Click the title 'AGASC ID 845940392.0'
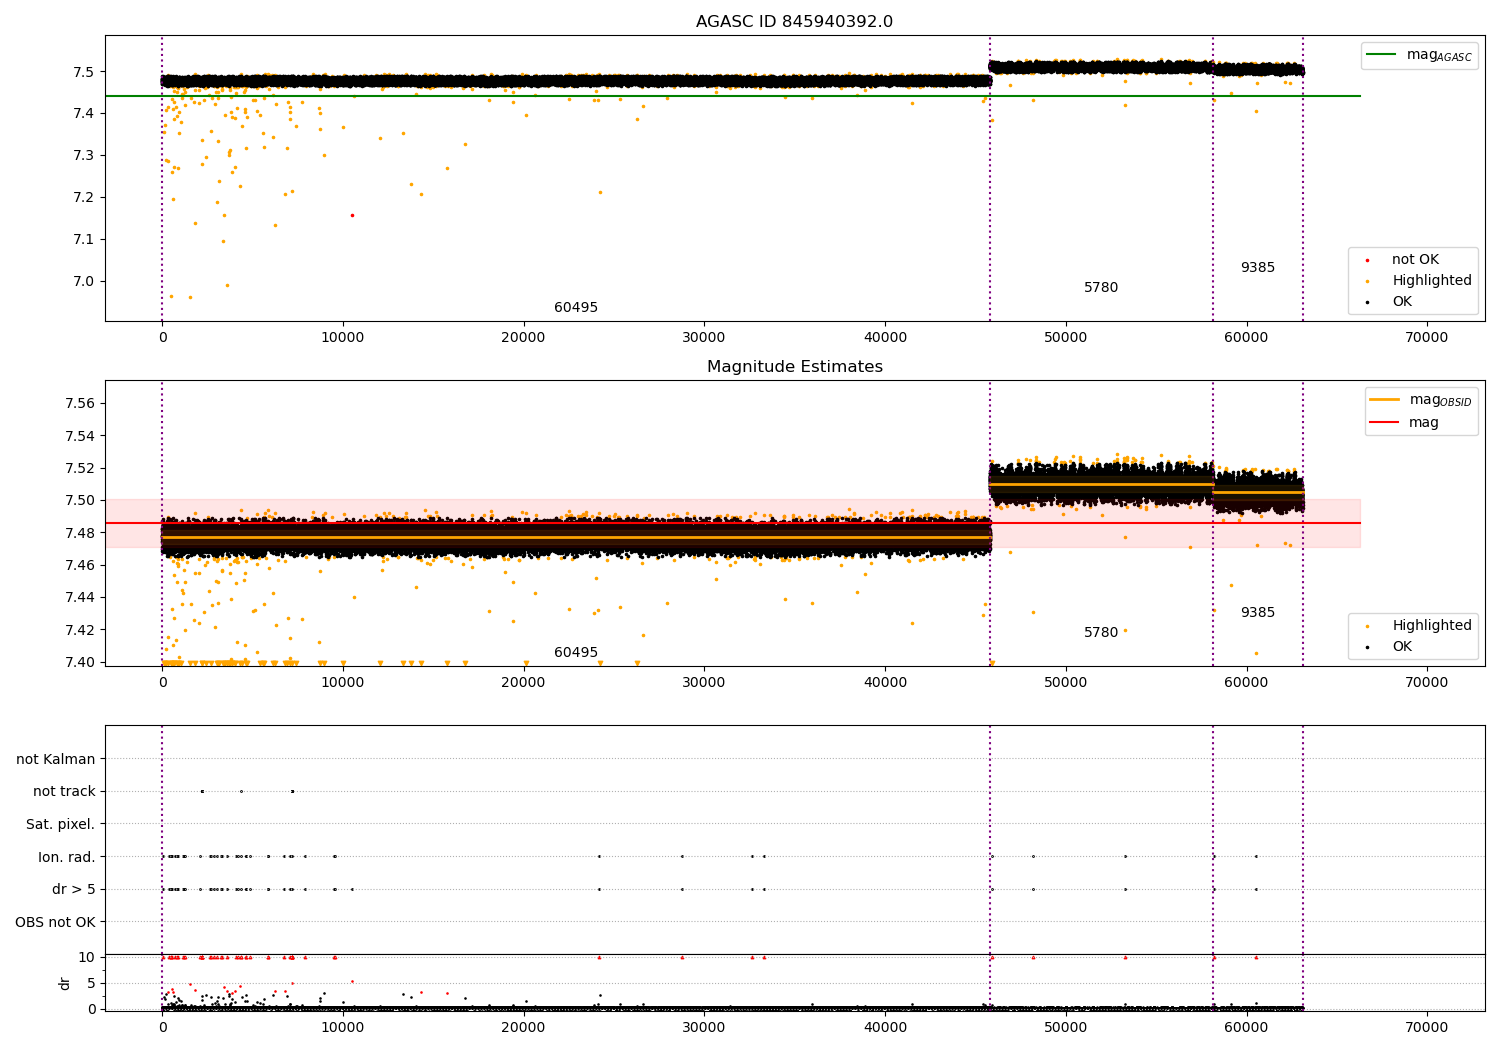 (x=794, y=22)
